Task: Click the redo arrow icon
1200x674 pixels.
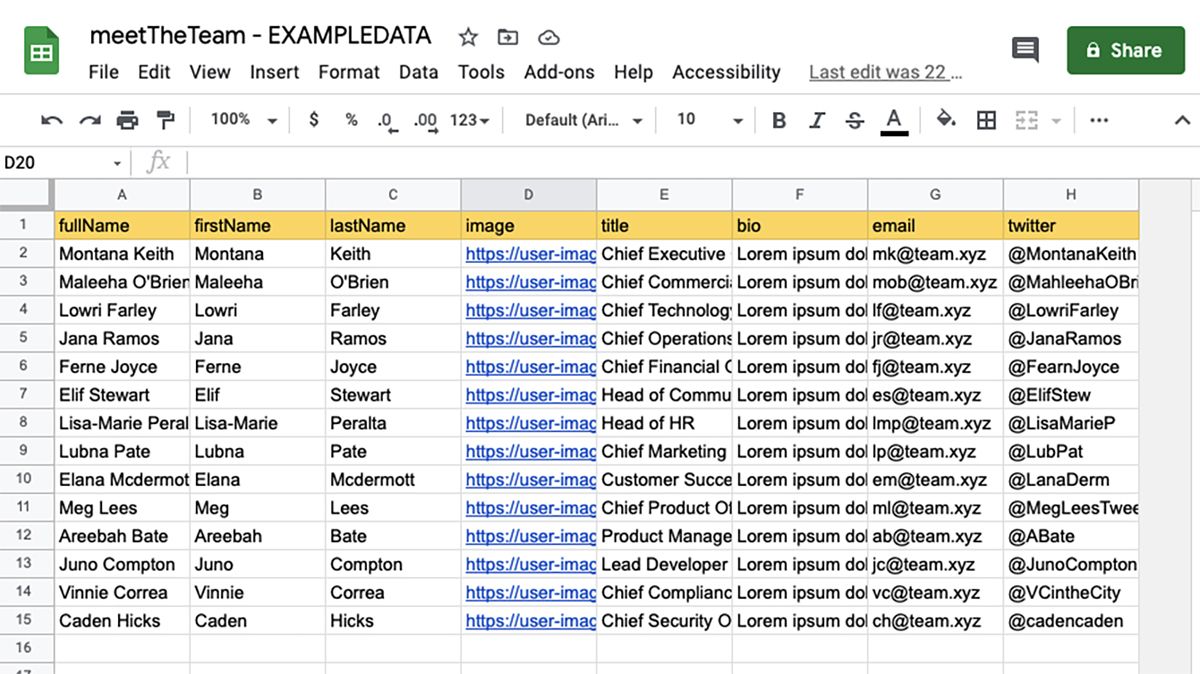Action: pyautogui.click(x=90, y=121)
